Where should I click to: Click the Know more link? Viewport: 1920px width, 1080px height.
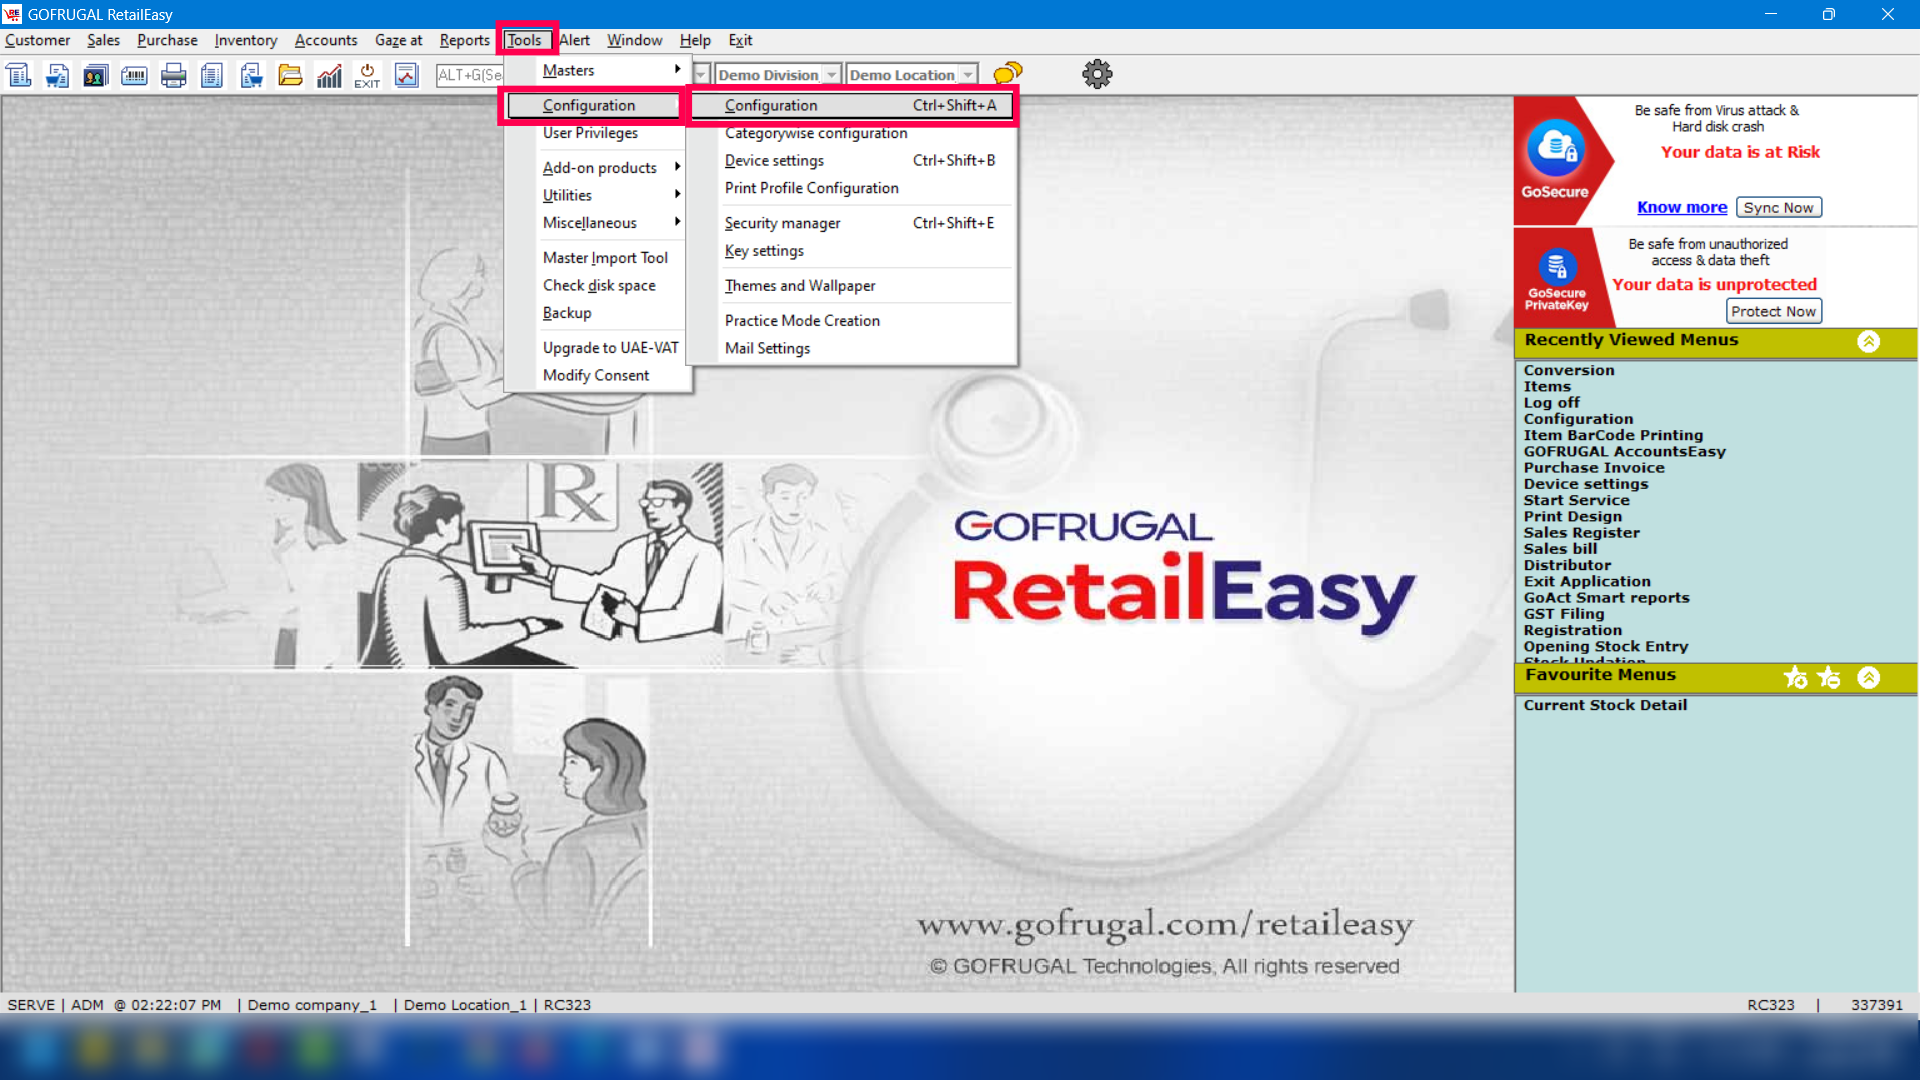[1681, 207]
